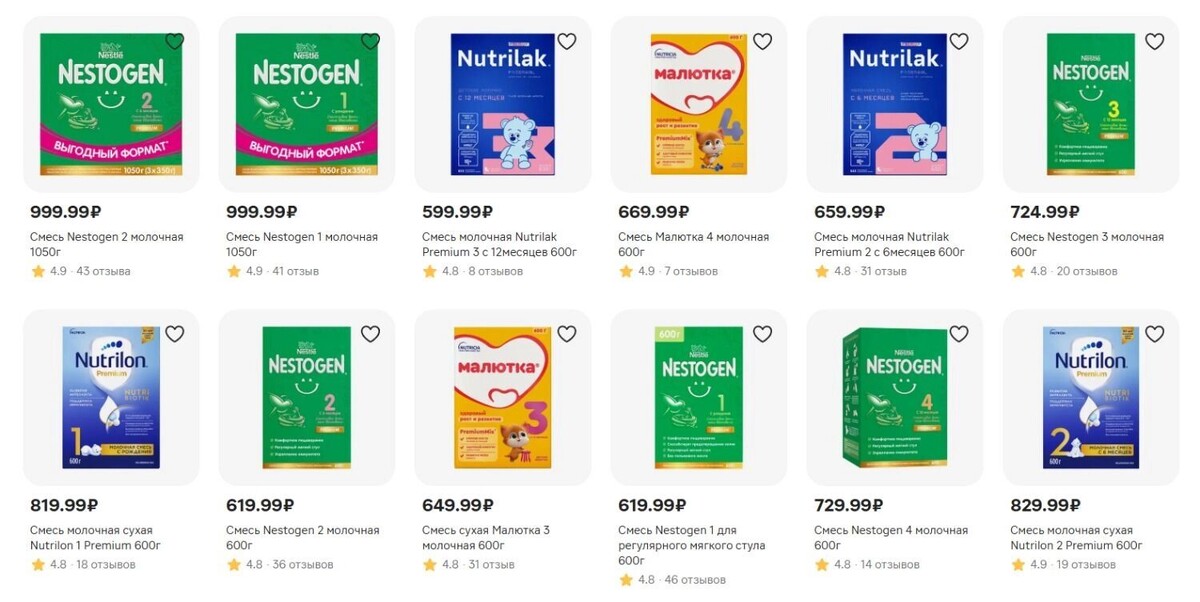The height and width of the screenshot is (602, 1200).
Task: Click heart icon on Nestogen 4 card
Action: point(958,334)
